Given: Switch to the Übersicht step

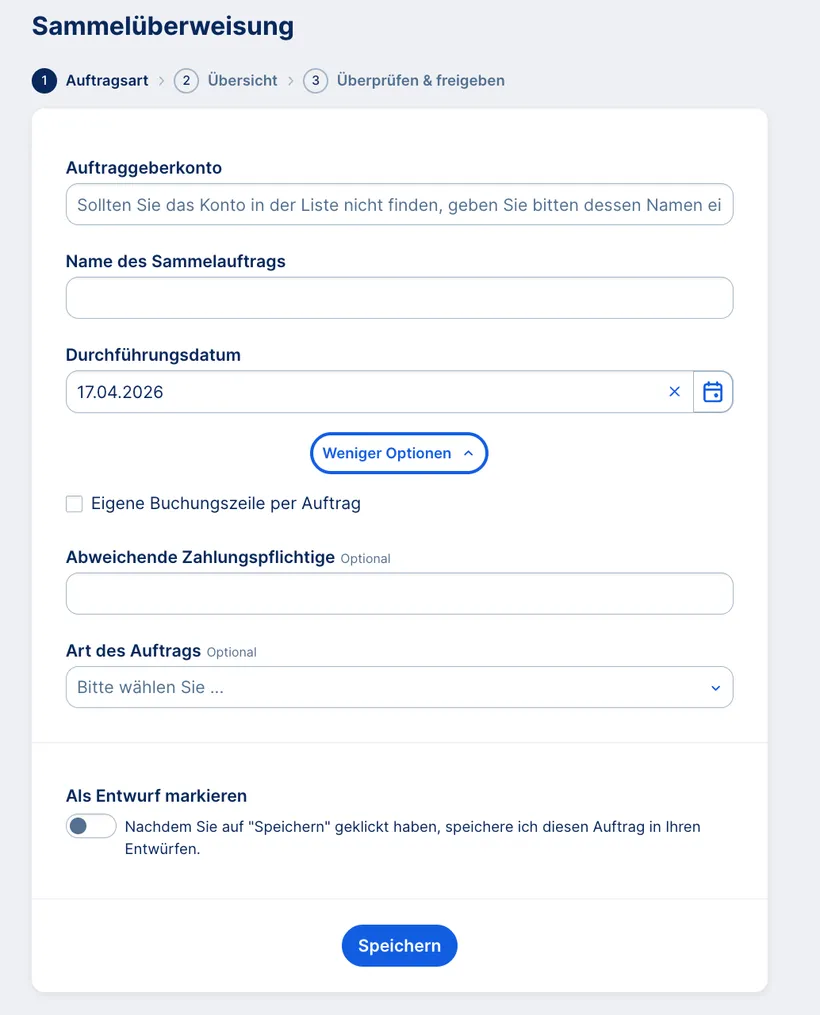Looking at the screenshot, I should pos(242,80).
